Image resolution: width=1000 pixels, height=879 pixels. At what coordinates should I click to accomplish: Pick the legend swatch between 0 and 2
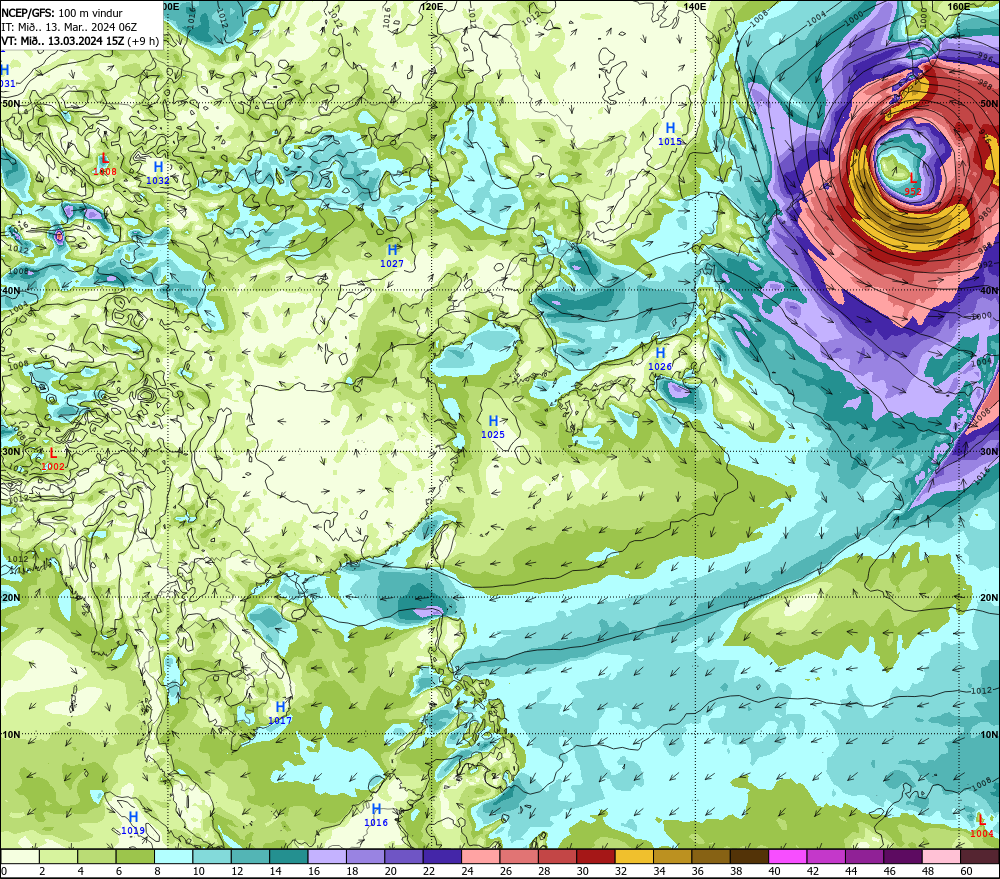[x=20, y=856]
